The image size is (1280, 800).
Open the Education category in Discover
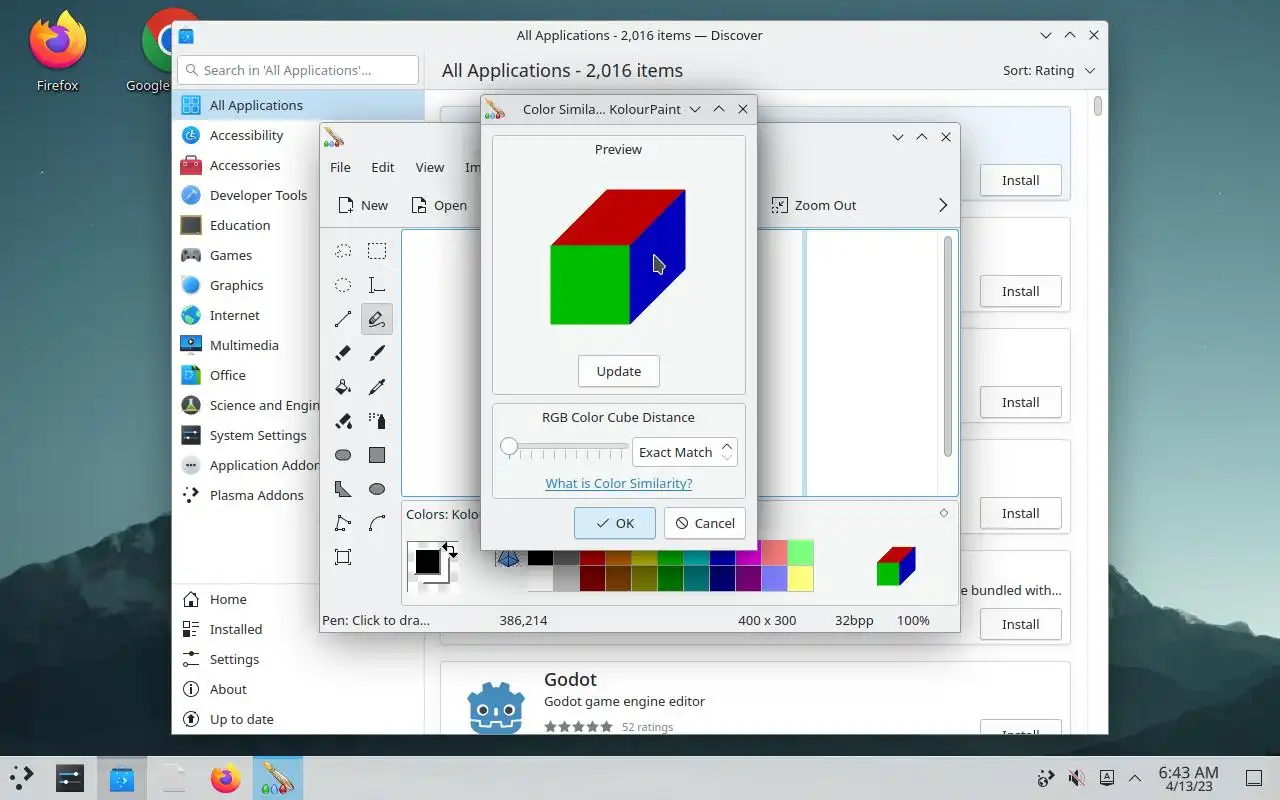point(246,225)
